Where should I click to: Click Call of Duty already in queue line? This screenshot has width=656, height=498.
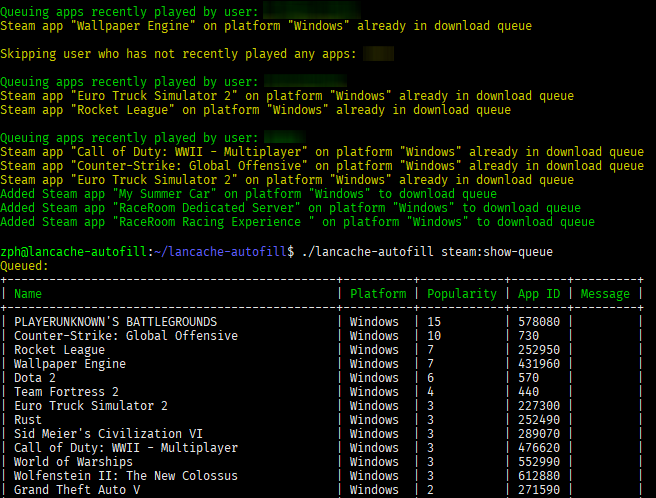tap(322, 152)
